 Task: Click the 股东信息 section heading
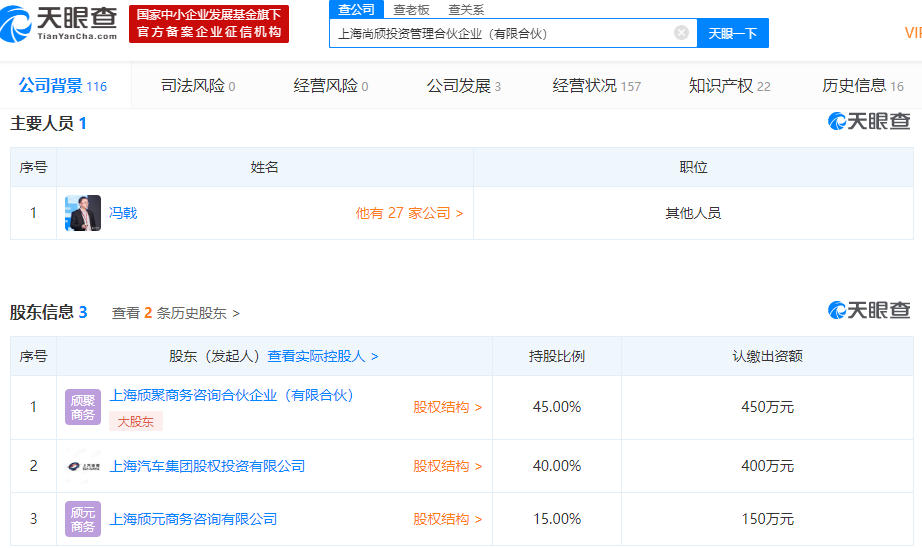[49, 312]
